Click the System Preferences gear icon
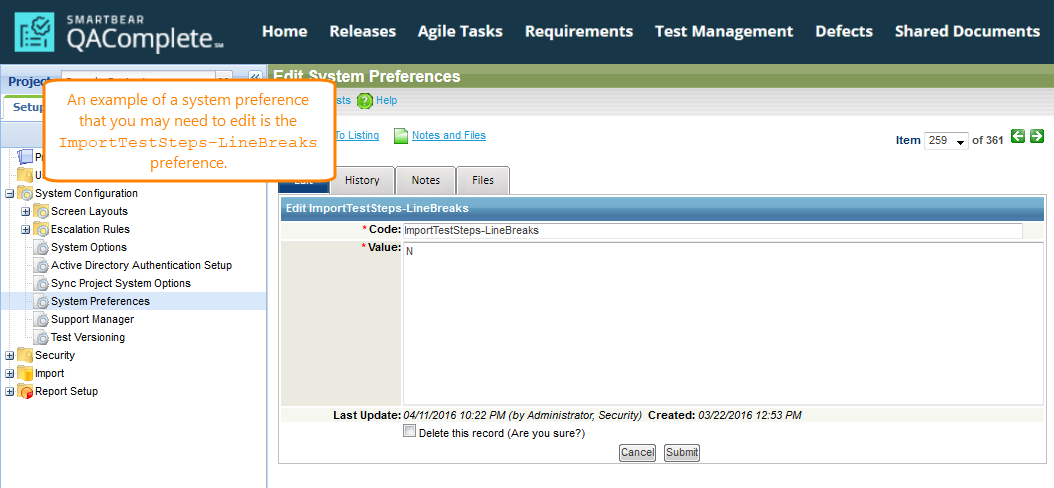The width and height of the screenshot is (1054, 488). [x=42, y=302]
